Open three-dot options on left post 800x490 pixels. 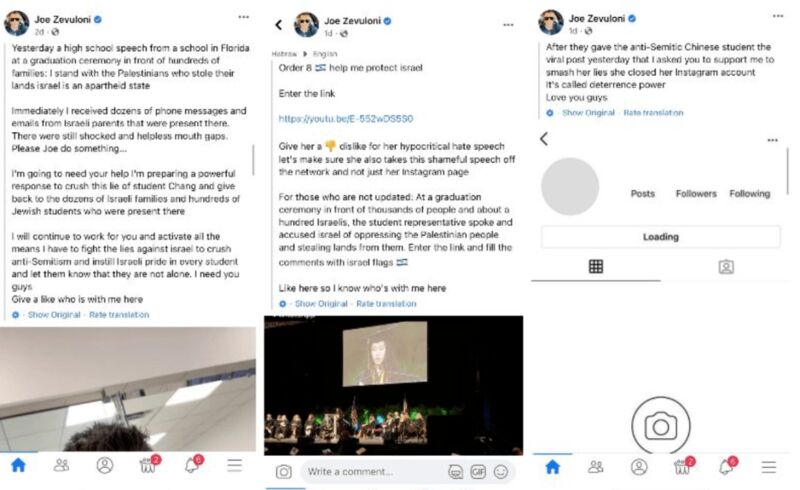click(x=244, y=17)
